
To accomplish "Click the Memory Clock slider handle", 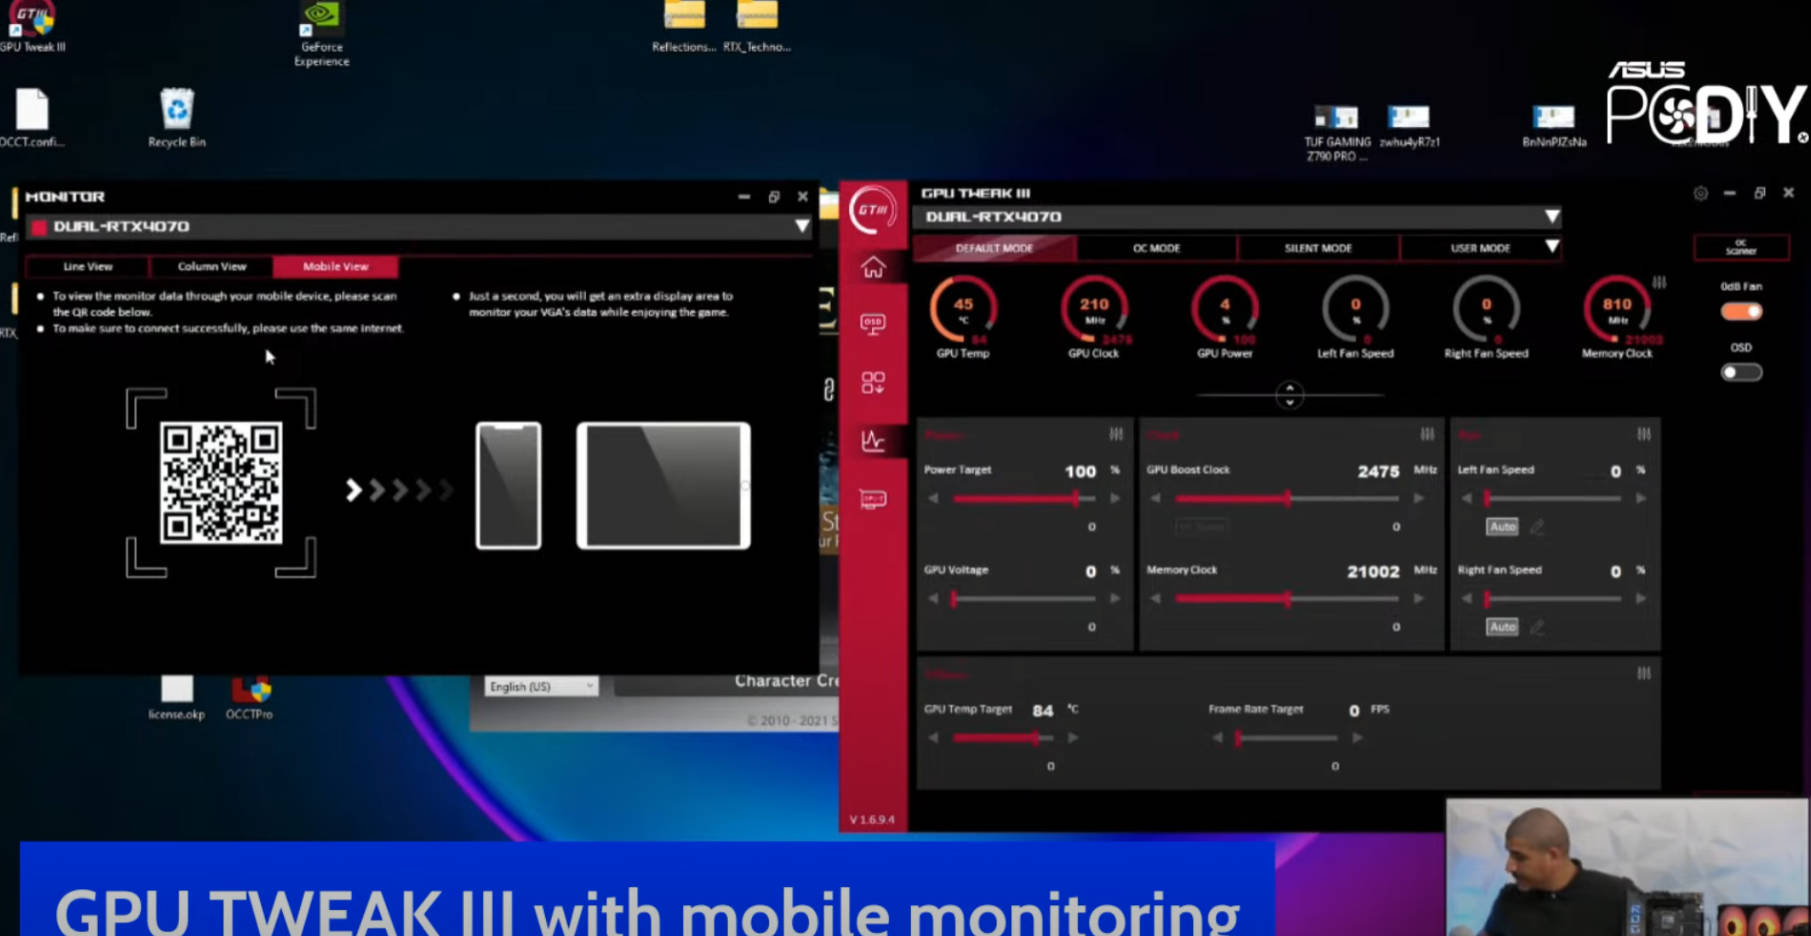I will (x=1288, y=598).
